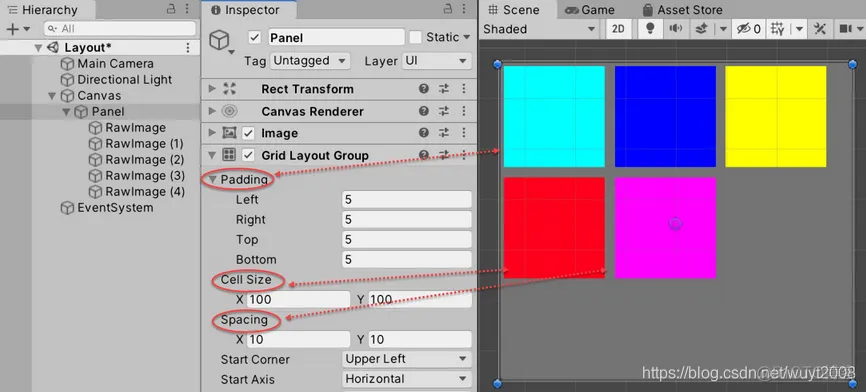Open grid settings dropdown arrow
Viewport: 866px width, 392px height.
799,29
